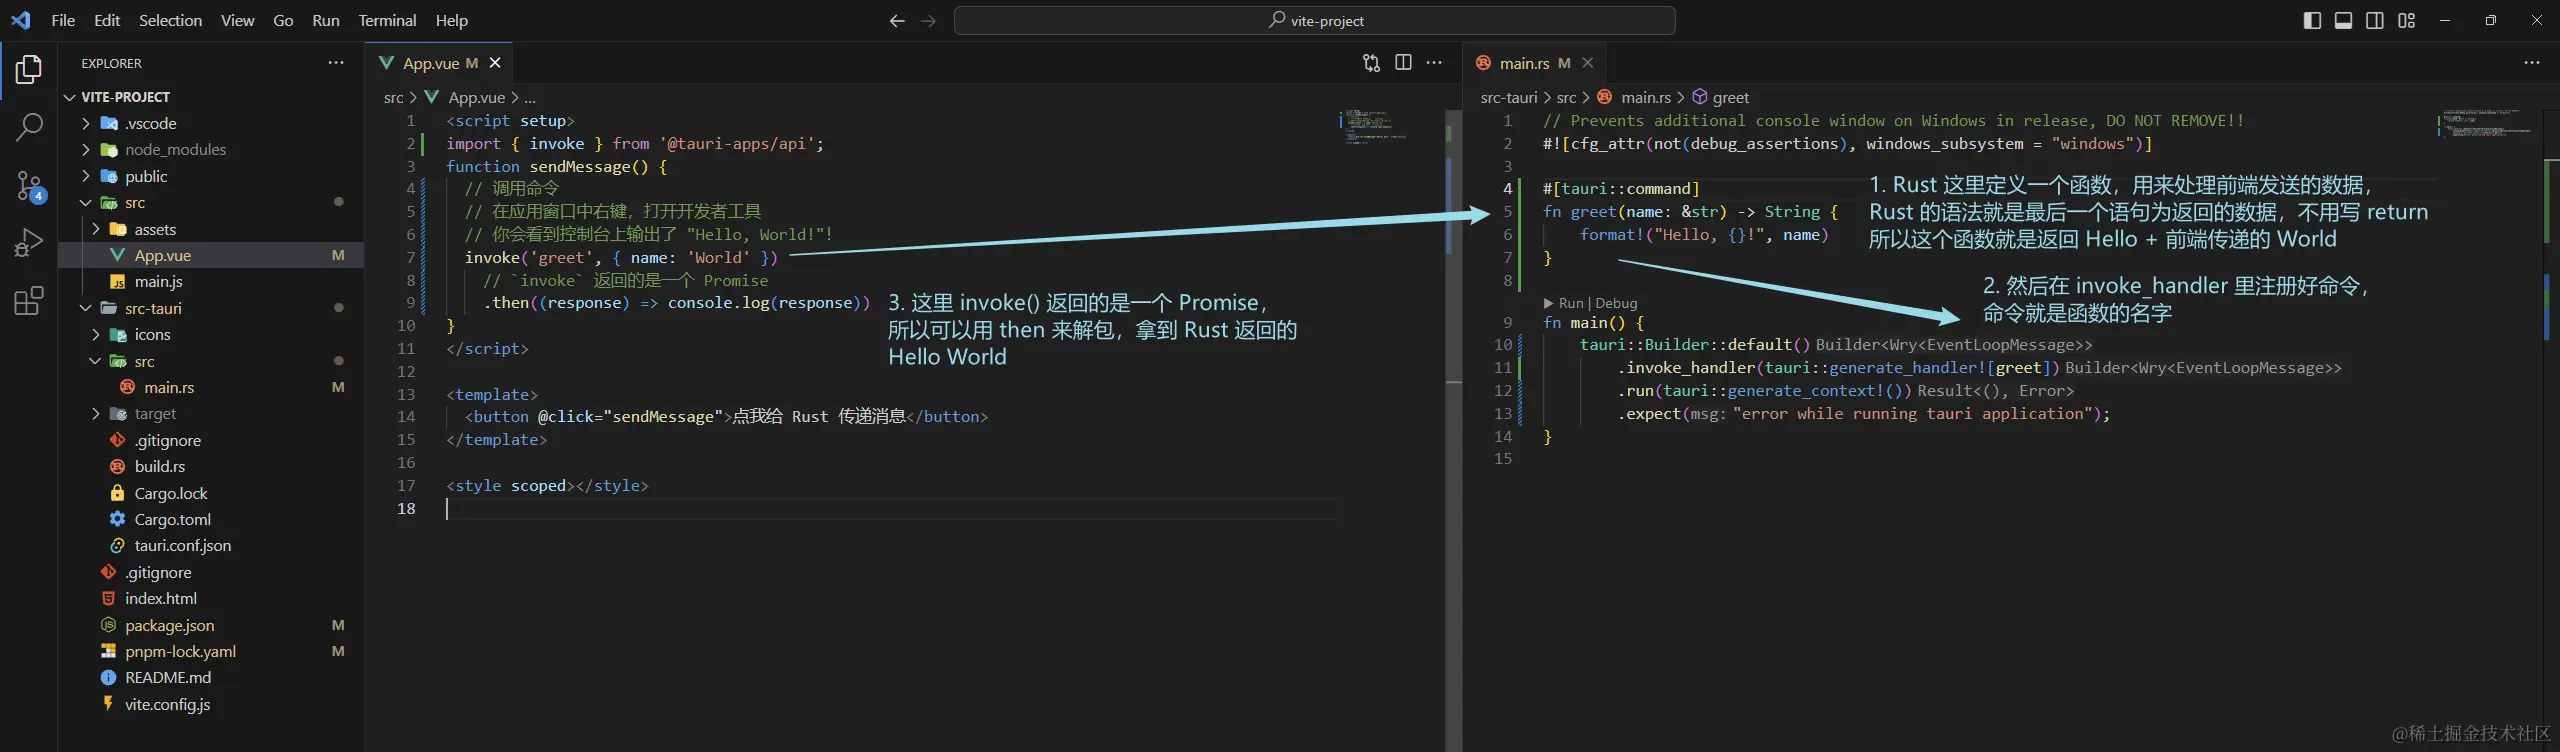Click the VS Code logo icon
Viewport: 2560px width, 752px height.
(x=20, y=20)
